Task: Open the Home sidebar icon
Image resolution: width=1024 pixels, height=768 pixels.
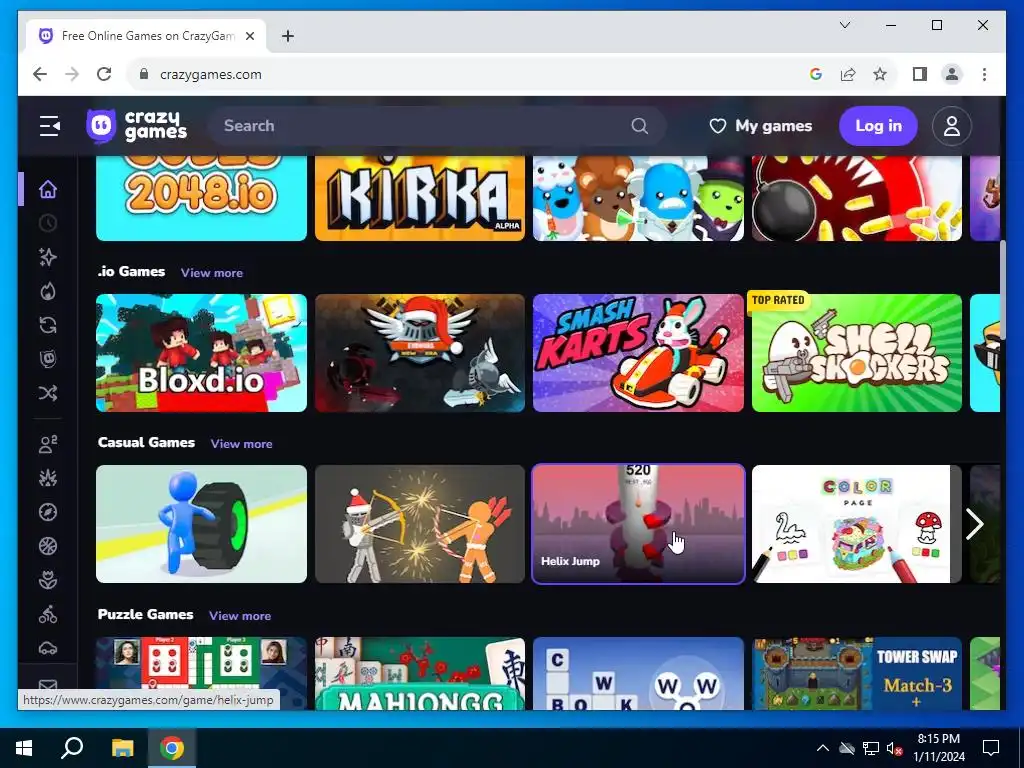Action: (48, 189)
